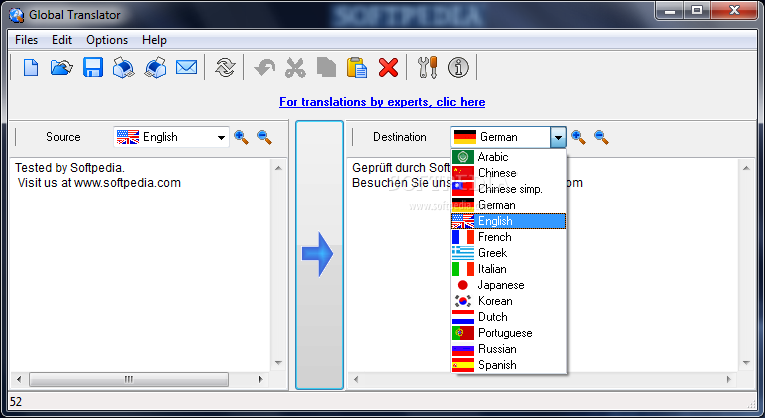This screenshot has height=418, width=765.
Task: Translate using the big blue arrow button
Action: click(x=319, y=255)
